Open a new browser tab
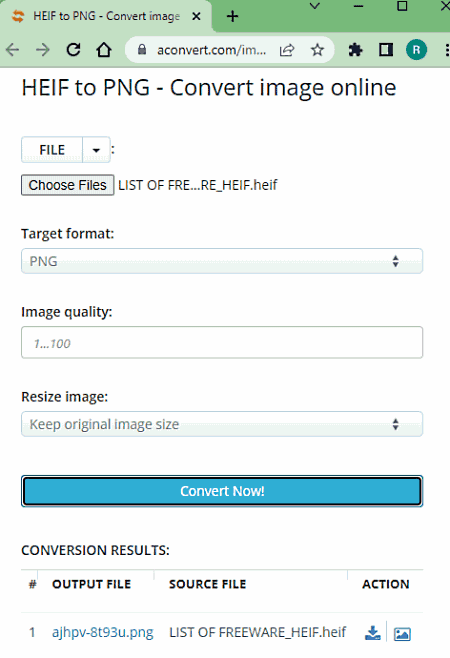The width and height of the screenshot is (450, 658). (232, 16)
